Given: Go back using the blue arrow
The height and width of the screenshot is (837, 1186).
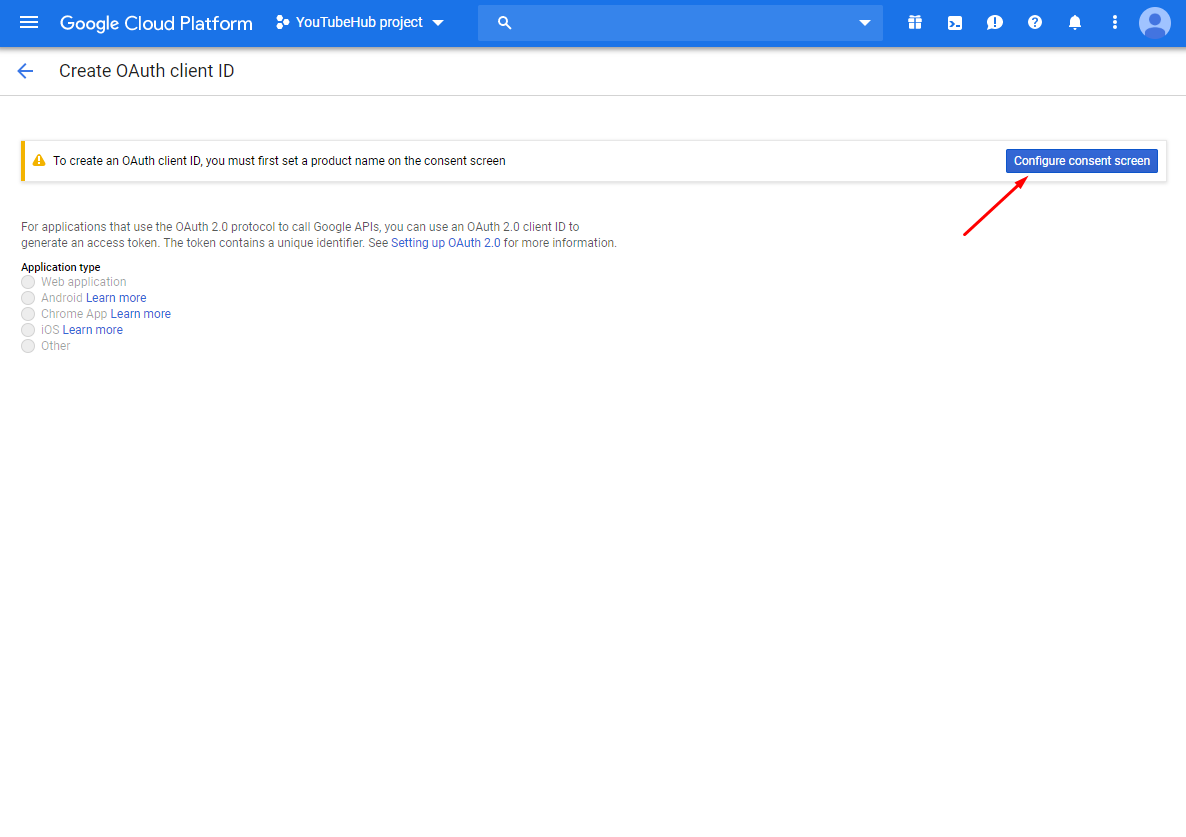Looking at the screenshot, I should [24, 70].
